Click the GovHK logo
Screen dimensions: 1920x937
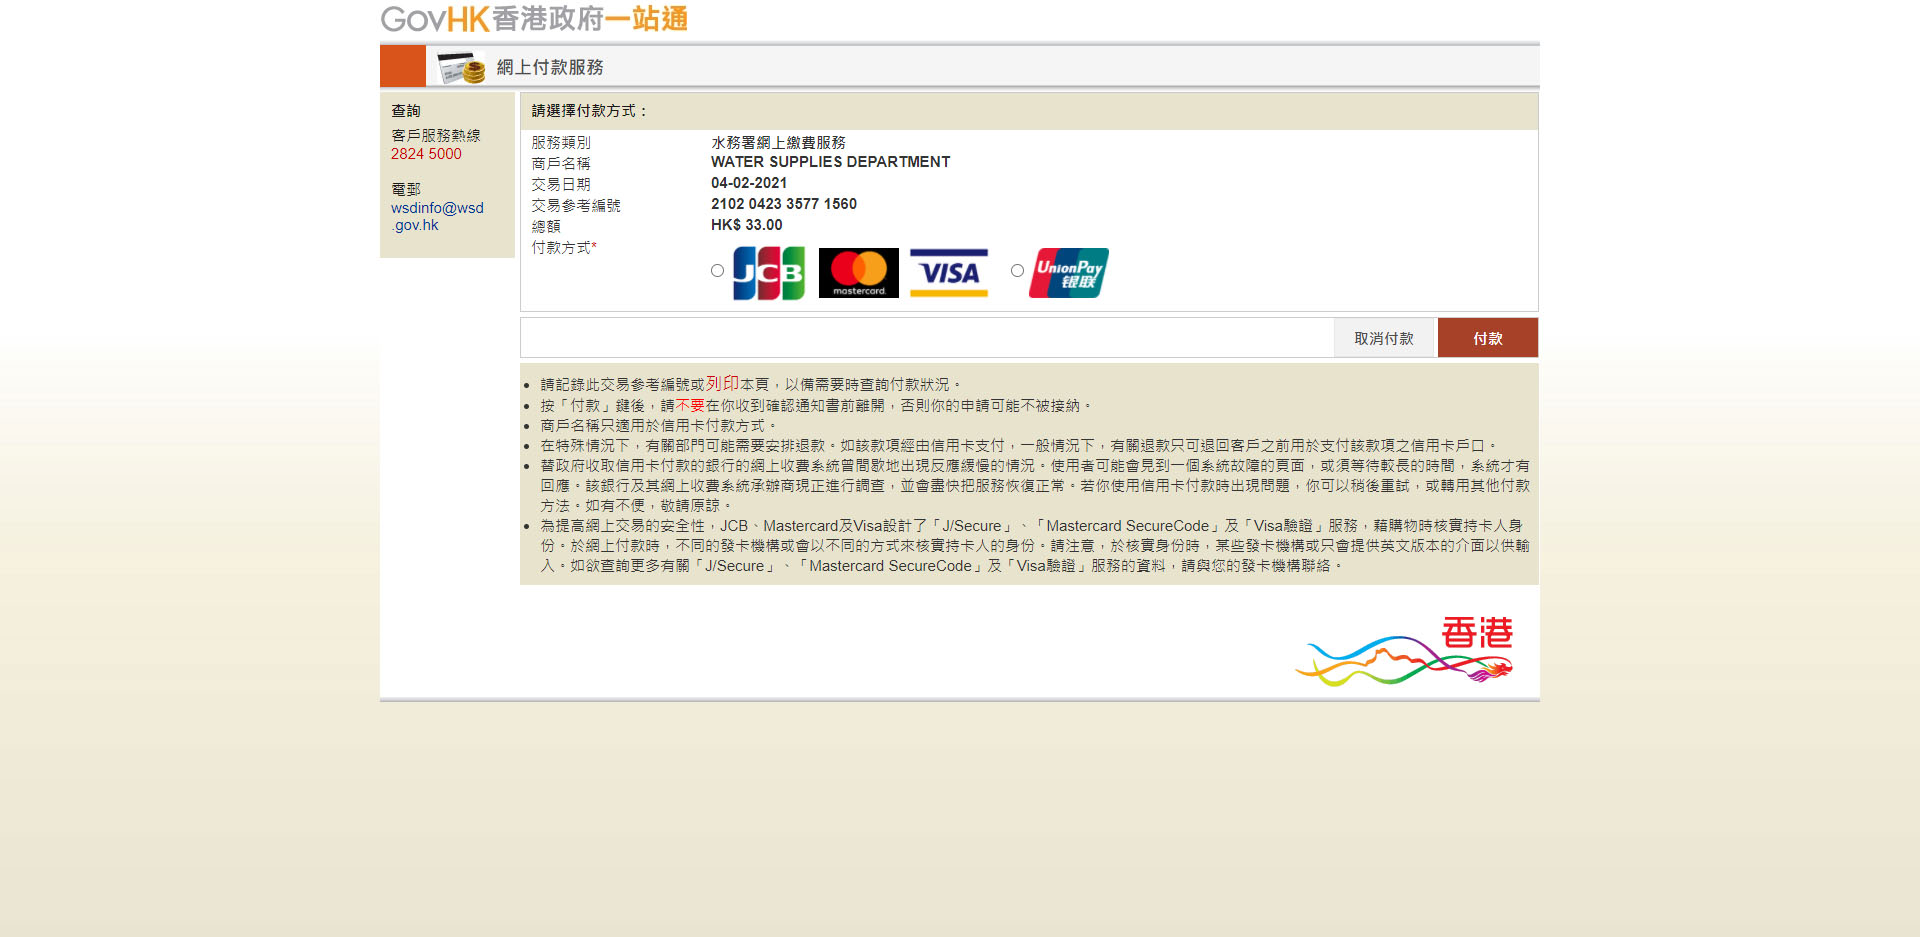(x=534, y=19)
